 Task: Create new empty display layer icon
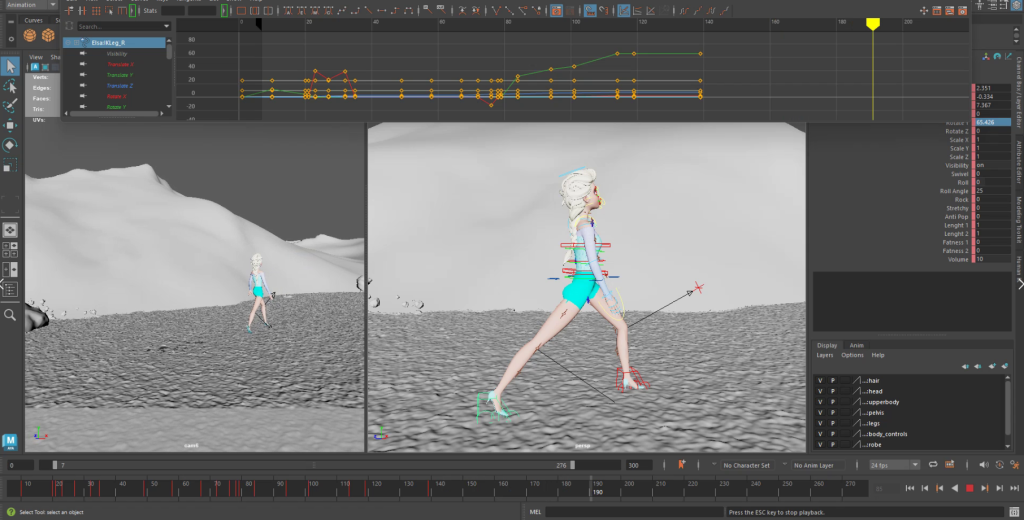[x=992, y=366]
